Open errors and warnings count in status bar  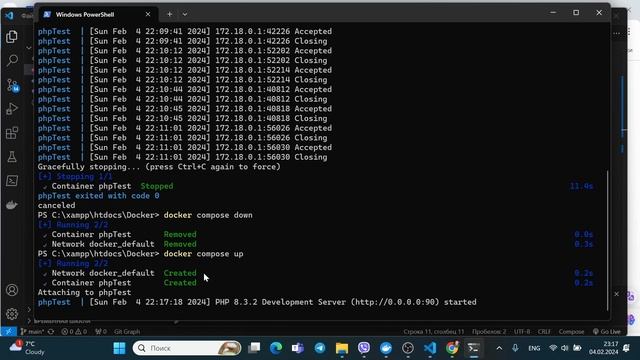[x=74, y=331]
